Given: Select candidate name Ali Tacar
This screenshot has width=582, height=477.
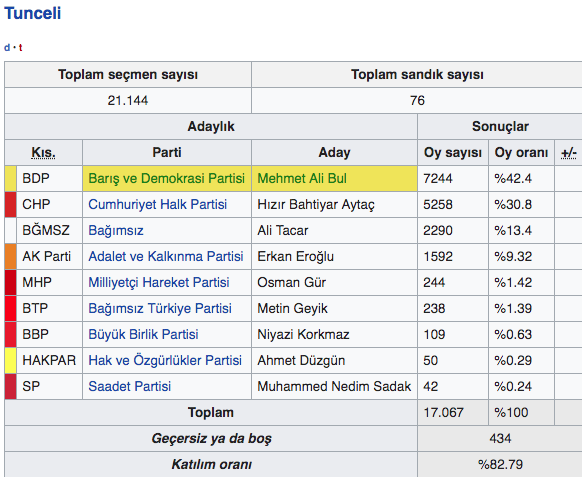Looking at the screenshot, I should pyautogui.click(x=283, y=231).
